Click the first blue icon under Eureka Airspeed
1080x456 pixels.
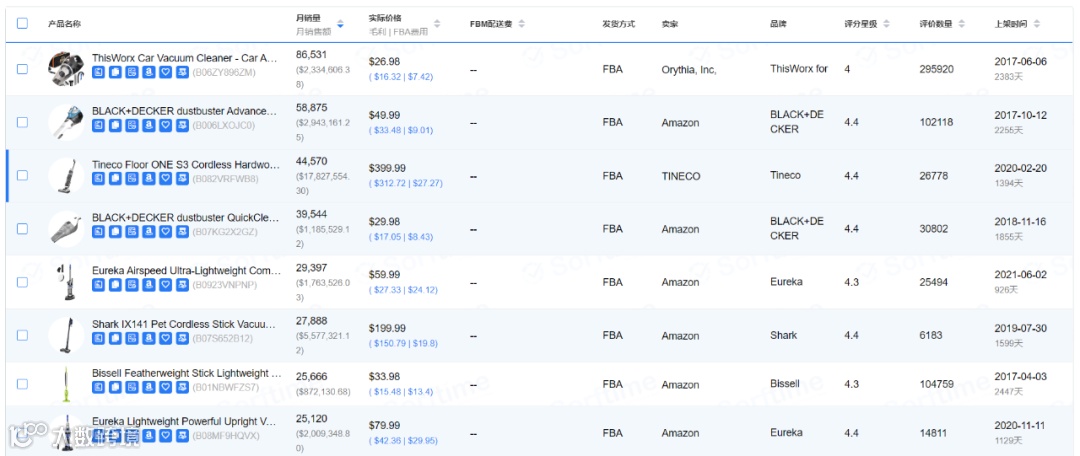click(98, 285)
